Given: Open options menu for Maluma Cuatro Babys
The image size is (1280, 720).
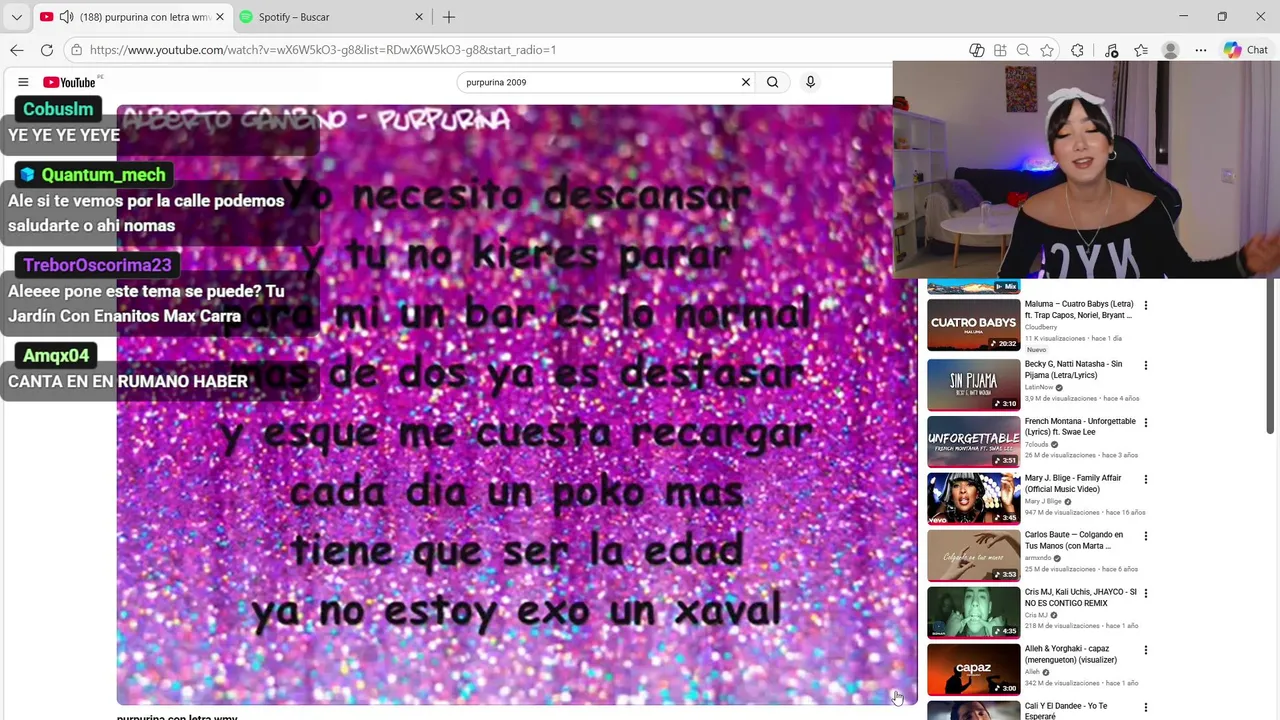Looking at the screenshot, I should 1146,306.
